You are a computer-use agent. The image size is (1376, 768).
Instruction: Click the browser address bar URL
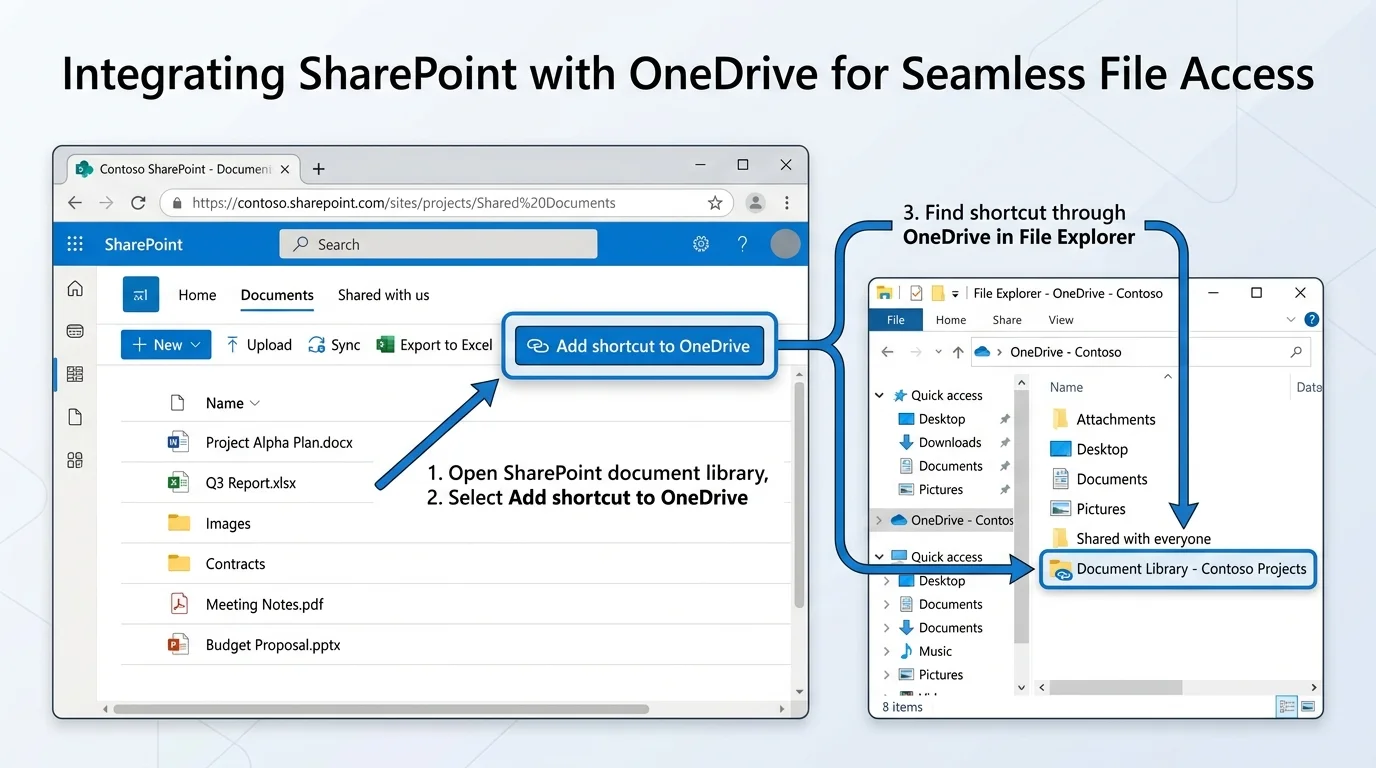pos(404,203)
